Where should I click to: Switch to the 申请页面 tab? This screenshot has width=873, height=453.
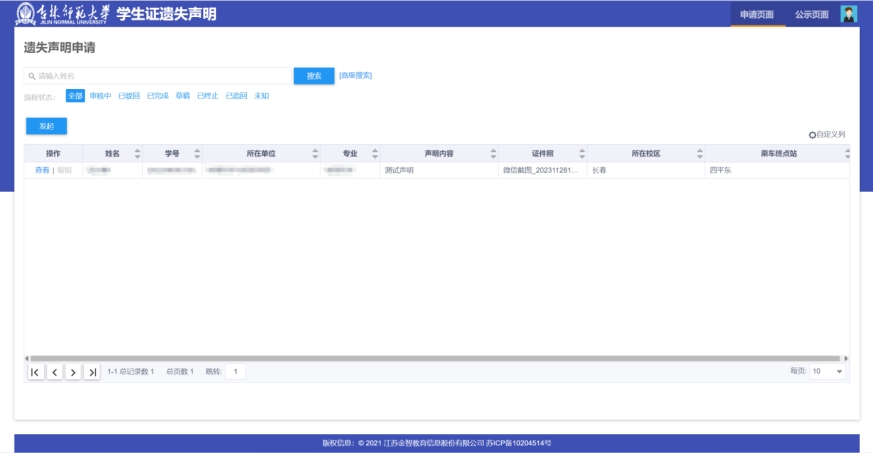pos(757,14)
